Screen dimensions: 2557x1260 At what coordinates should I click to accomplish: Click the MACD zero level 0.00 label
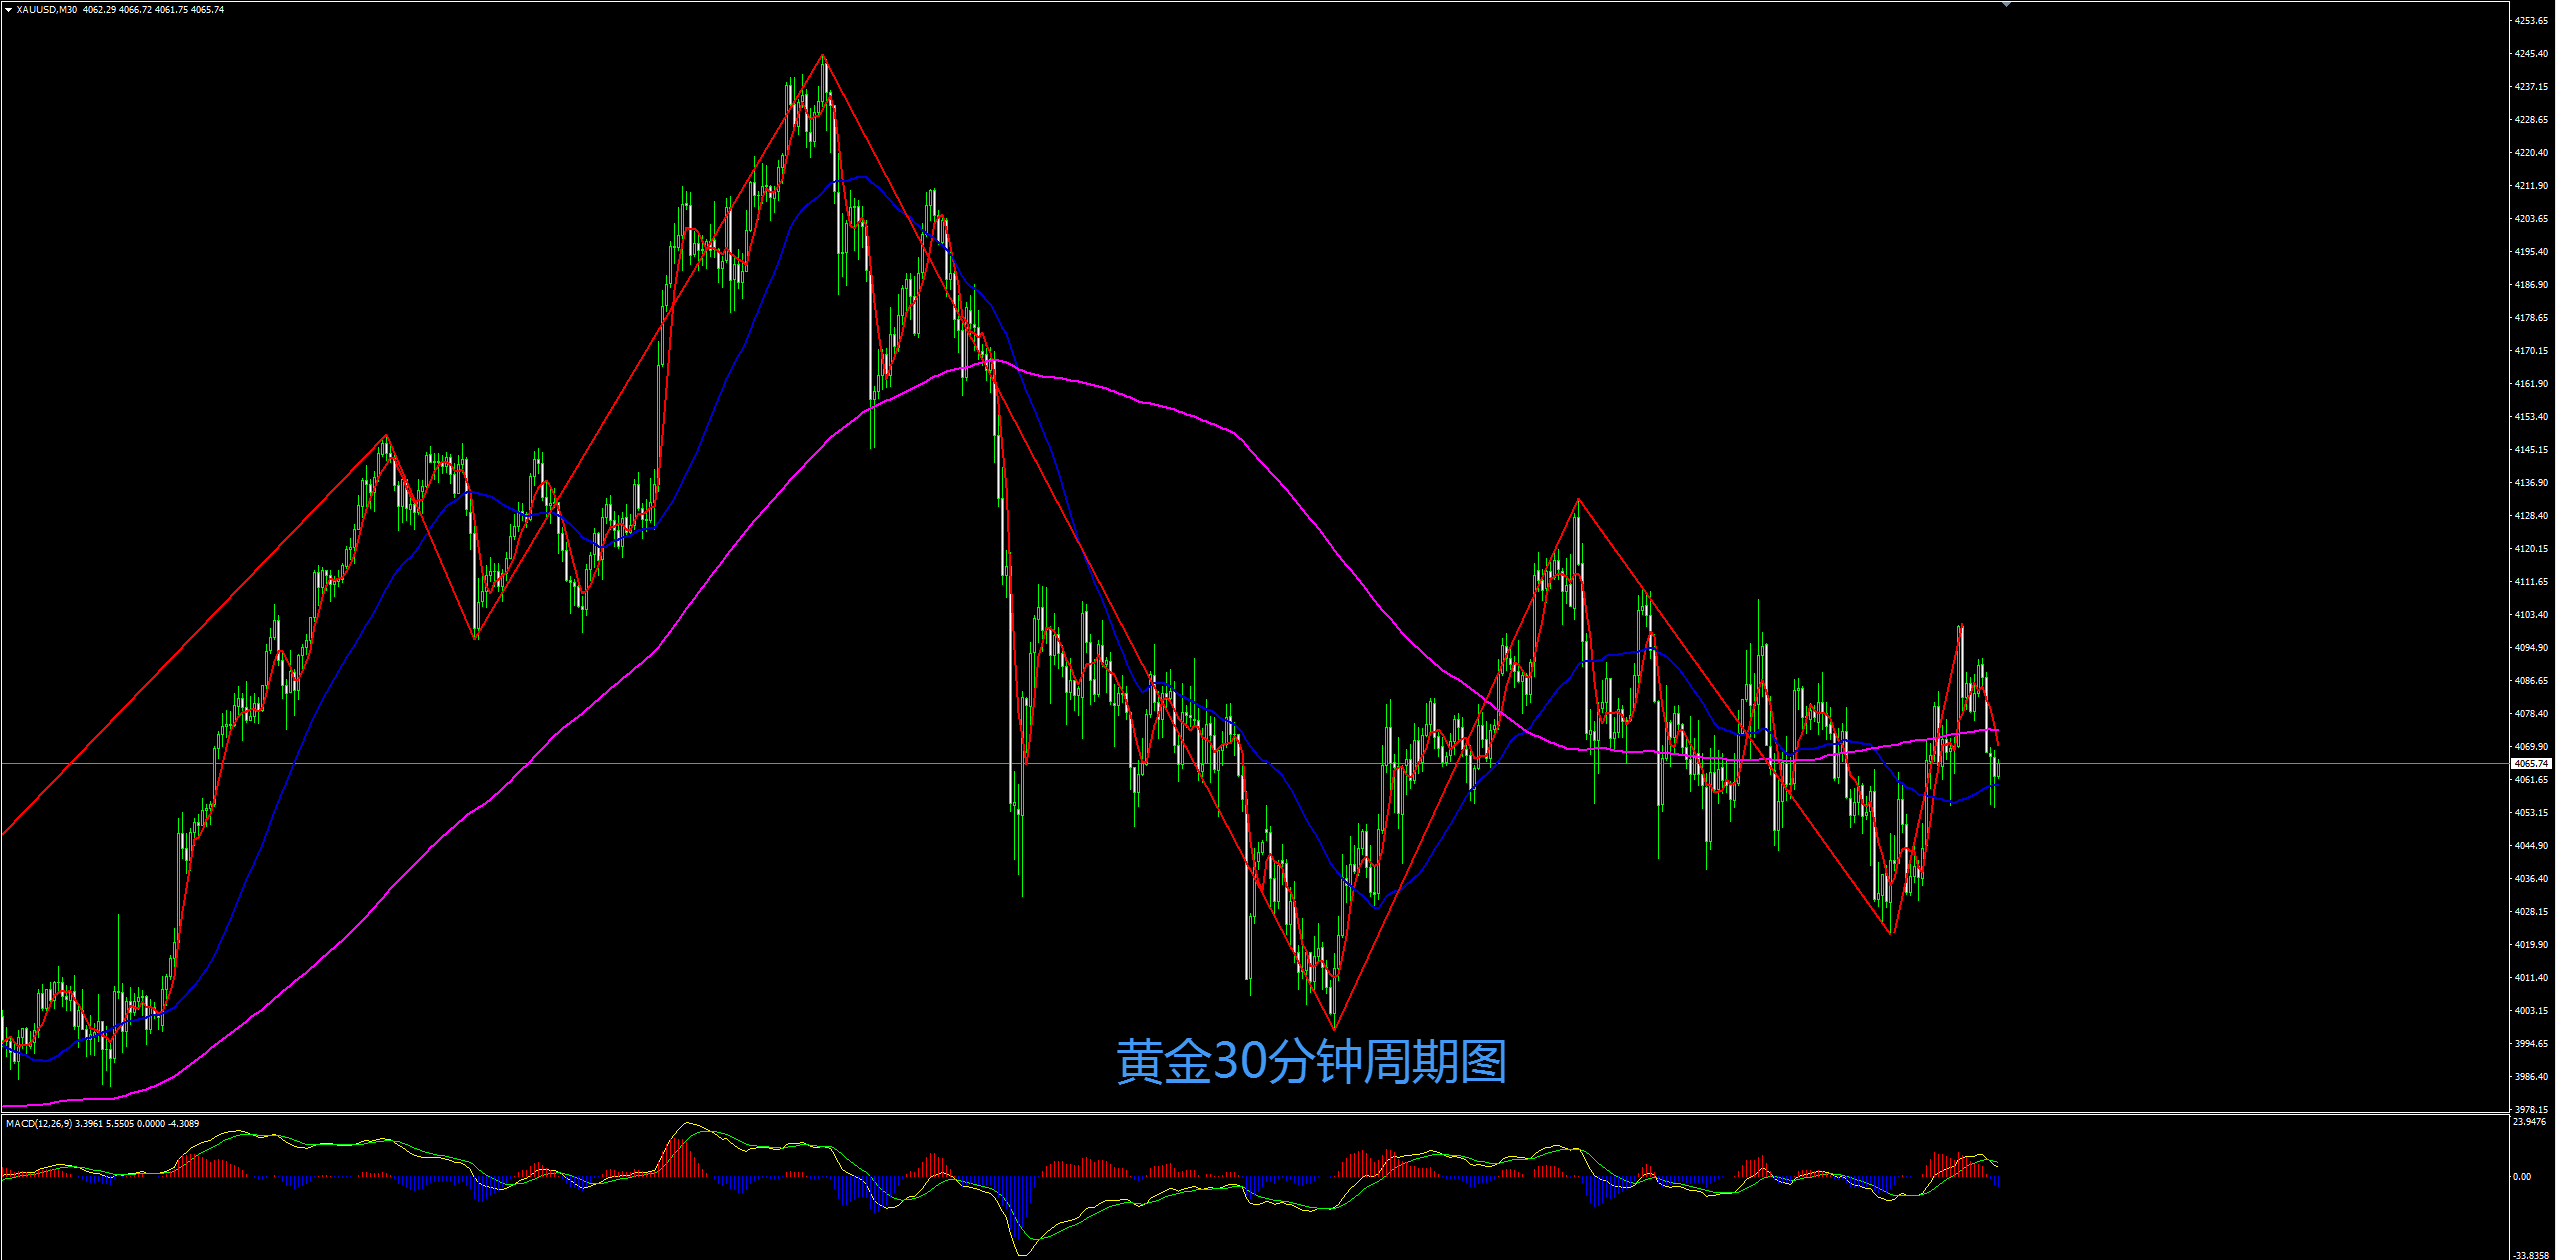click(2522, 1176)
